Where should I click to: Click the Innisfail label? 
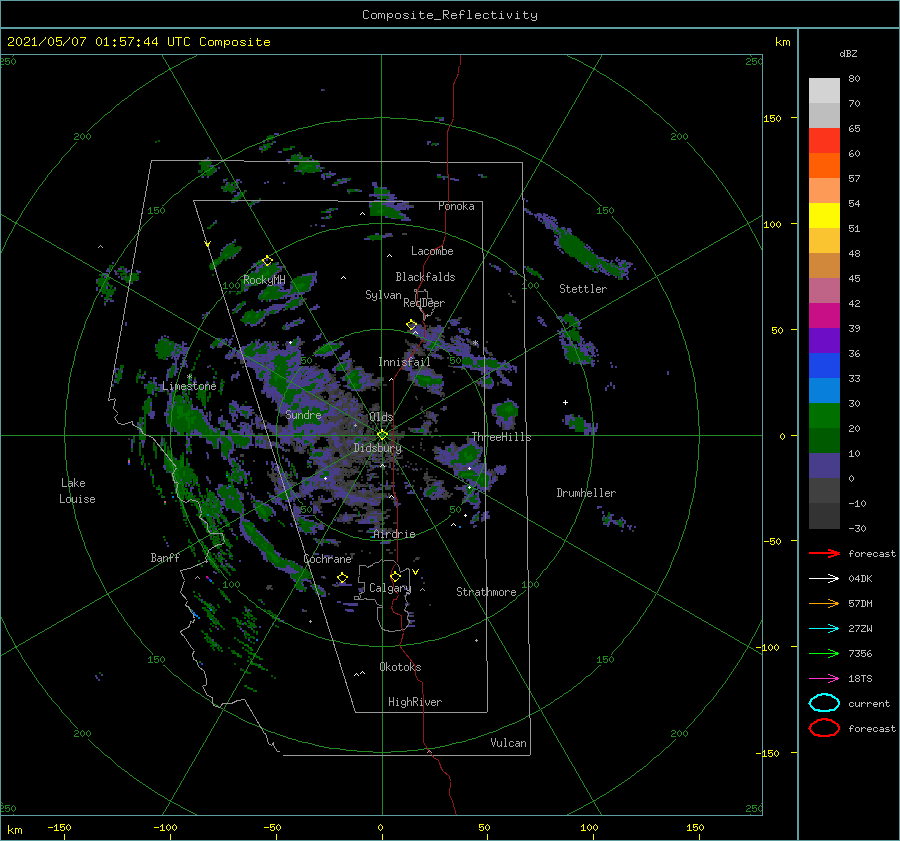click(x=404, y=362)
